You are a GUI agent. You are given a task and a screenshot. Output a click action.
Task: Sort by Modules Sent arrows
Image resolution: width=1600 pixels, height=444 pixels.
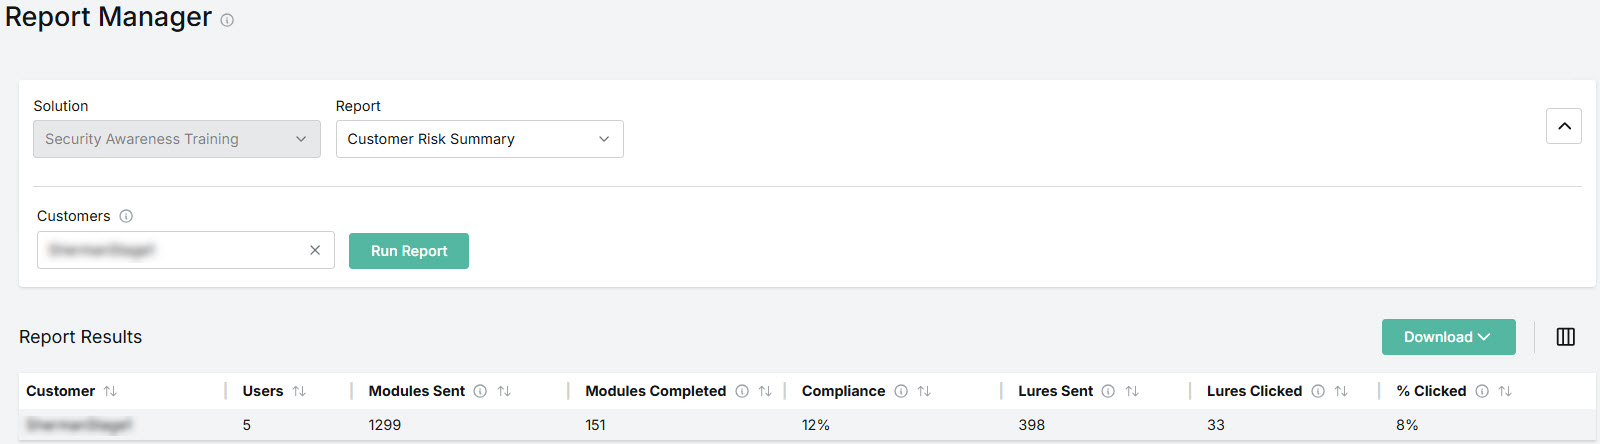click(504, 391)
